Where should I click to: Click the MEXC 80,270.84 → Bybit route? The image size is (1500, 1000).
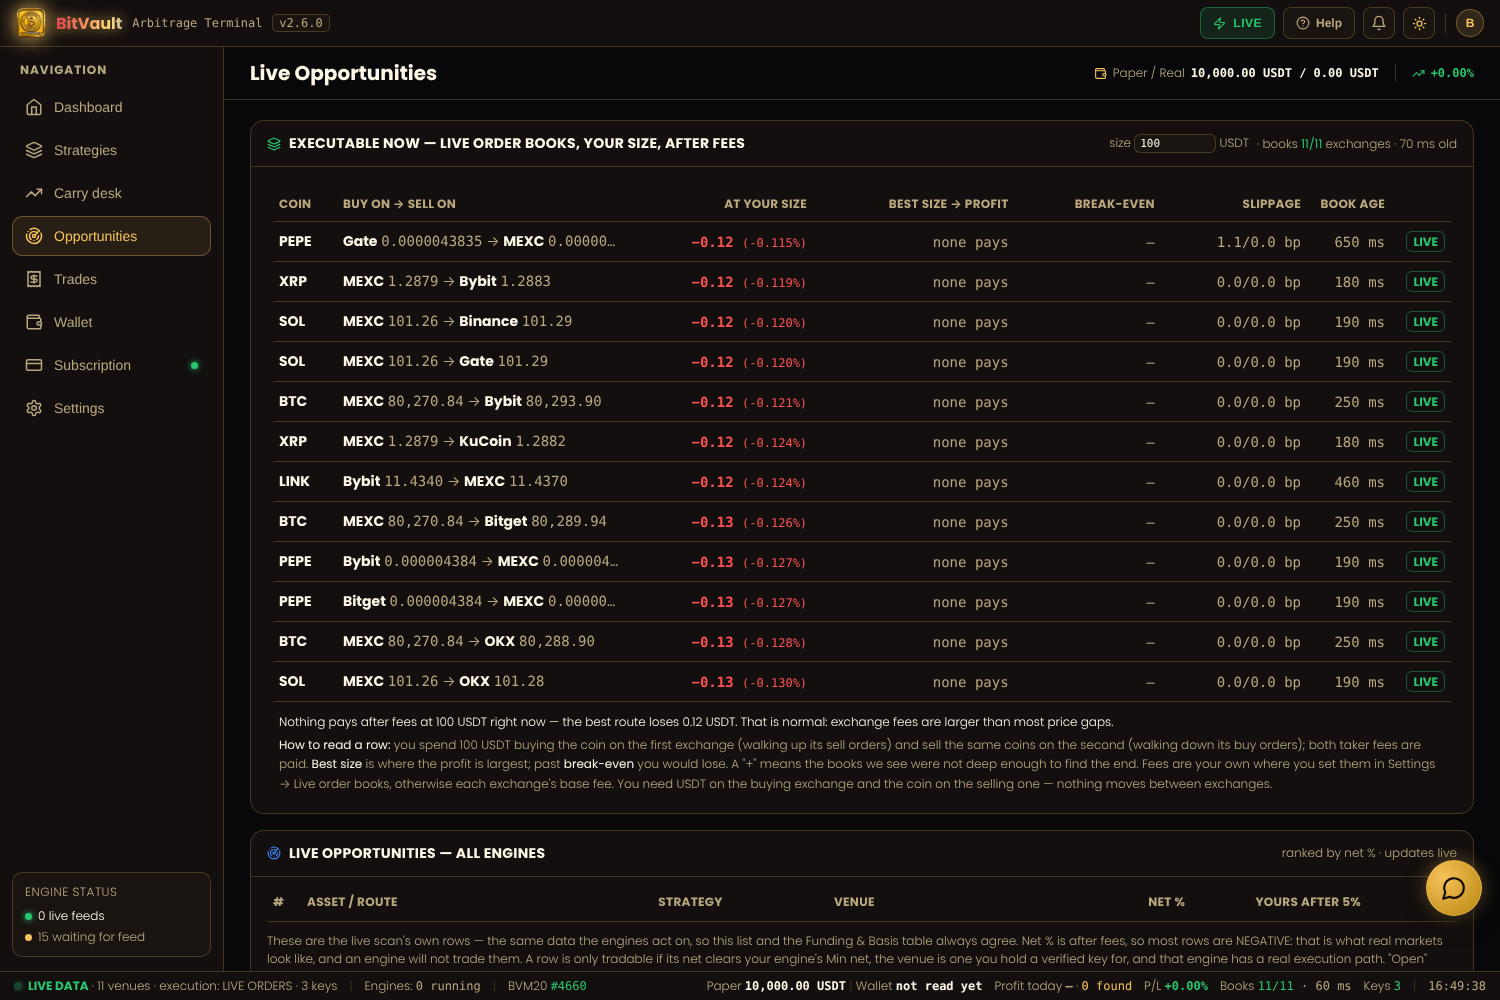click(x=472, y=401)
